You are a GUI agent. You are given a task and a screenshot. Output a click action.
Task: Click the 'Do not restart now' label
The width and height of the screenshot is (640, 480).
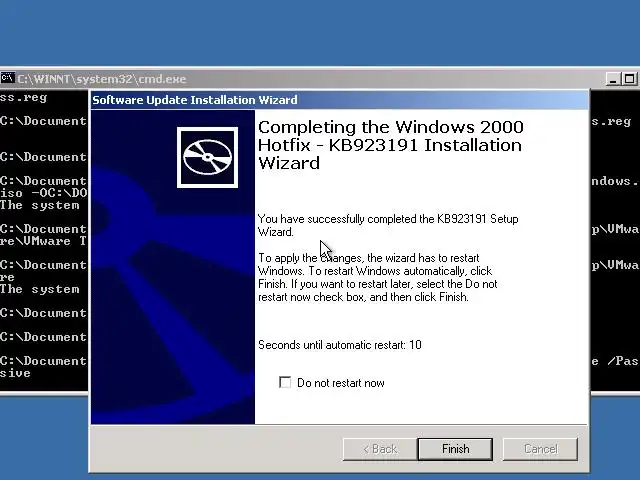pos(341,383)
